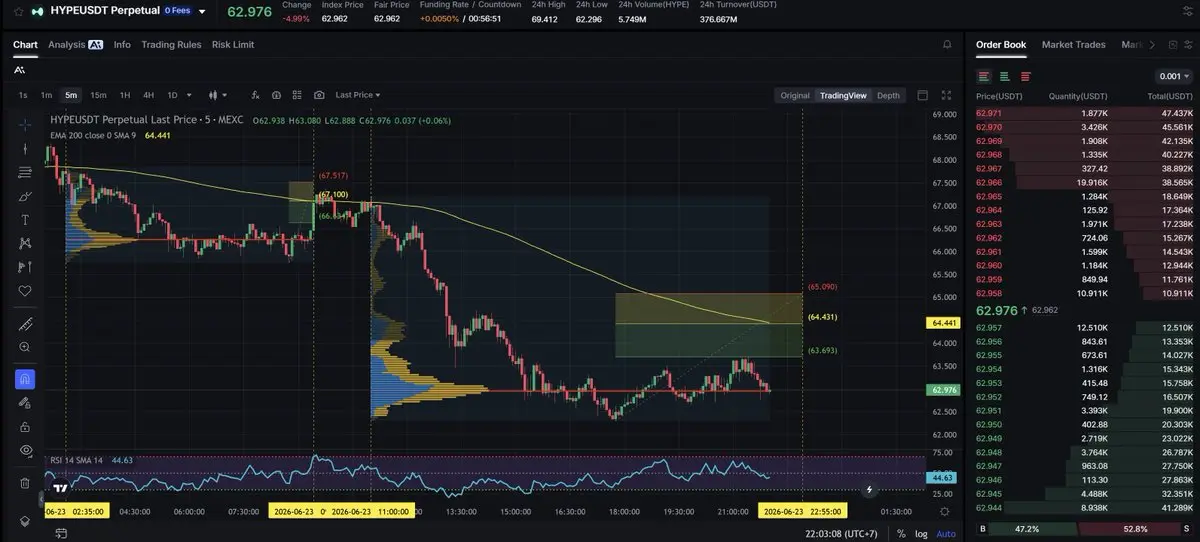This screenshot has width=1200, height=542.
Task: Switch to Market Trades tab
Action: point(1073,45)
